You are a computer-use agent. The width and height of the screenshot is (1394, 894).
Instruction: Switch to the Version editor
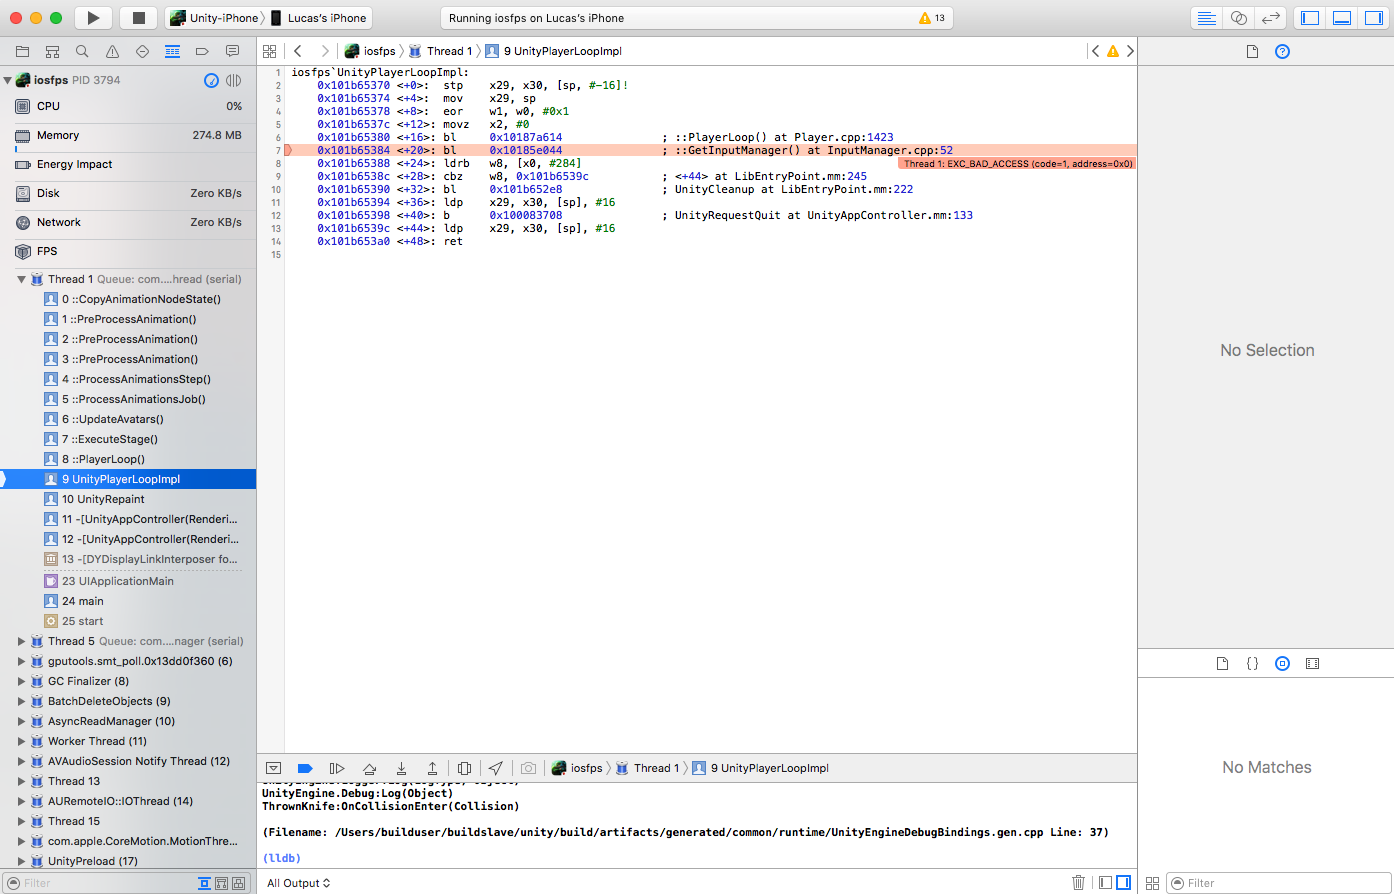coord(1271,18)
